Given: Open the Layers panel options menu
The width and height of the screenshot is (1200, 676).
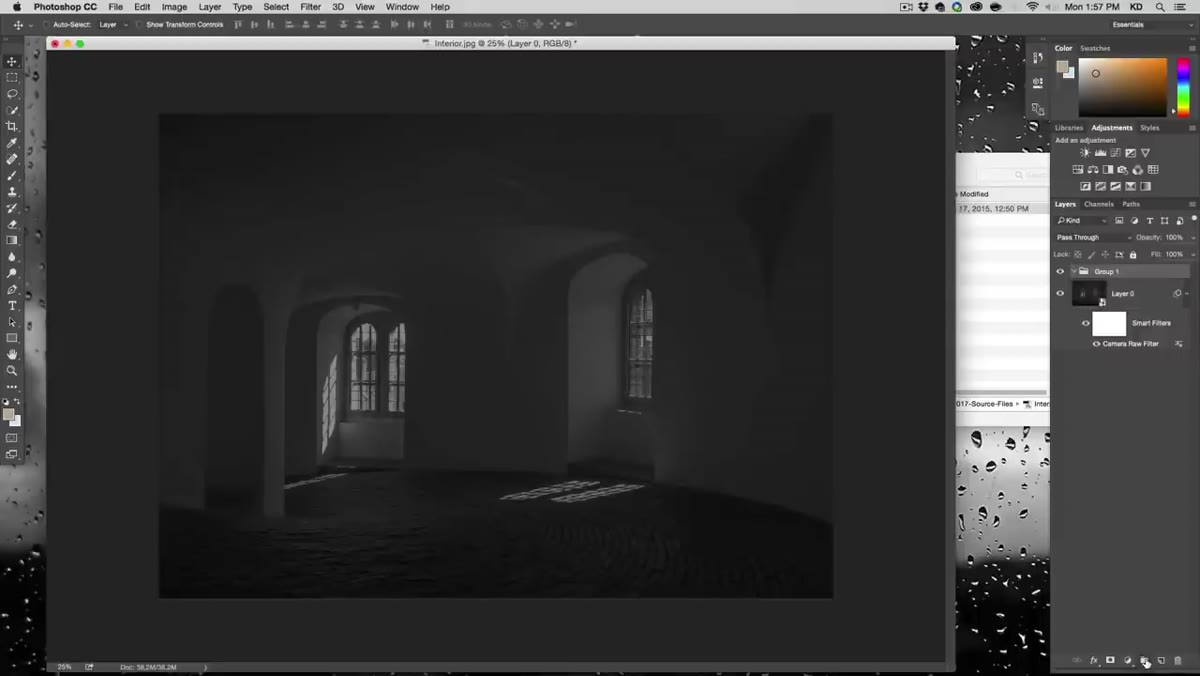Looking at the screenshot, I should point(1192,204).
